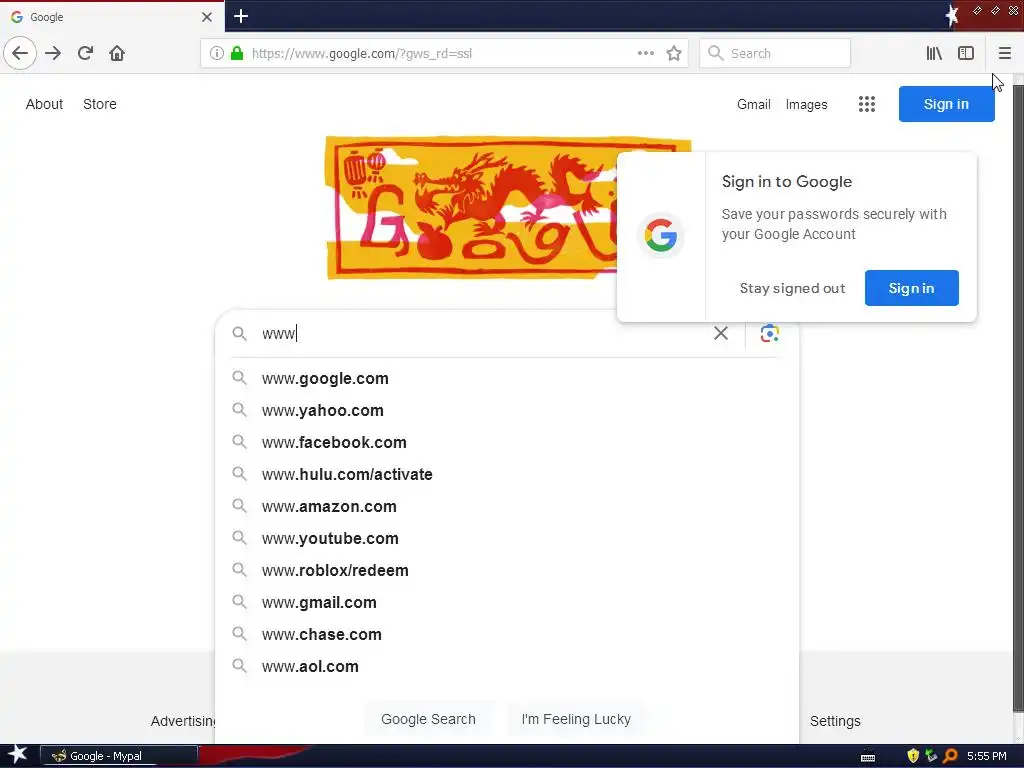Open the page actions three-dot menu

(x=645, y=53)
